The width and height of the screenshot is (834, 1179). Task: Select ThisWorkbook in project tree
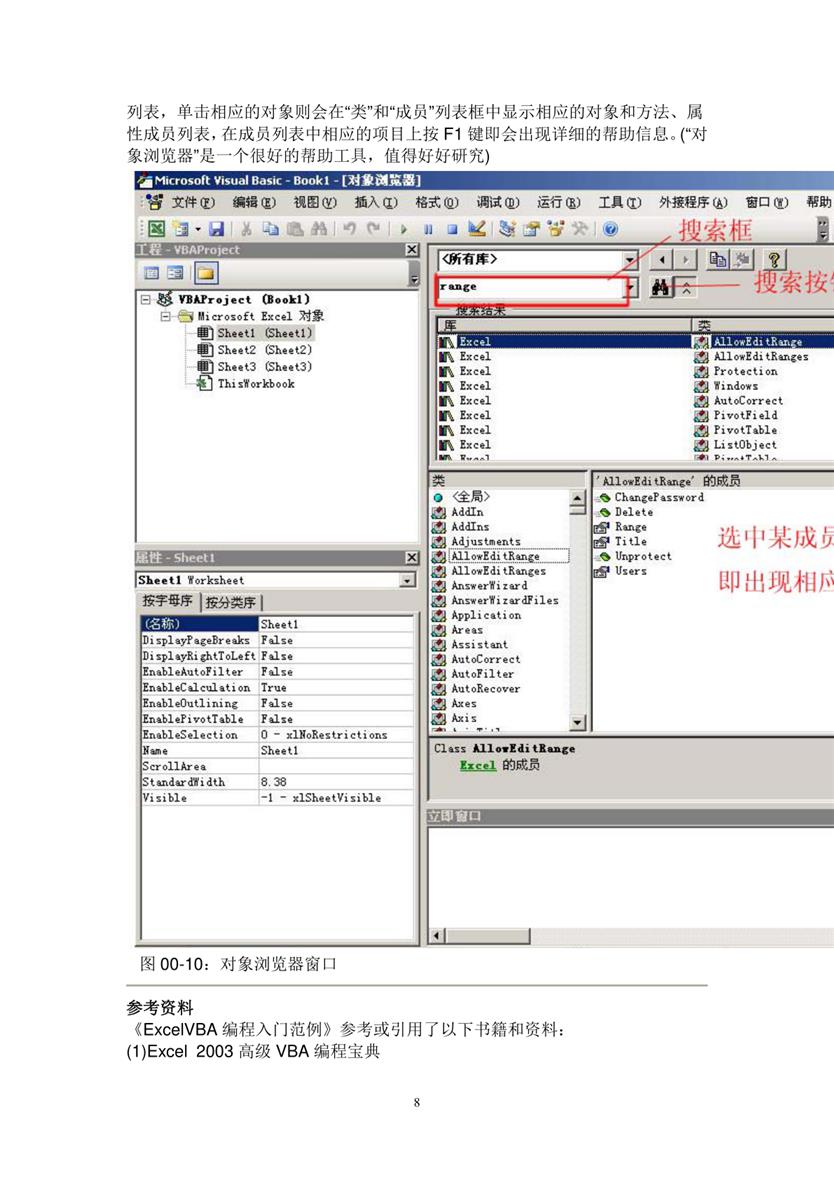[255, 383]
